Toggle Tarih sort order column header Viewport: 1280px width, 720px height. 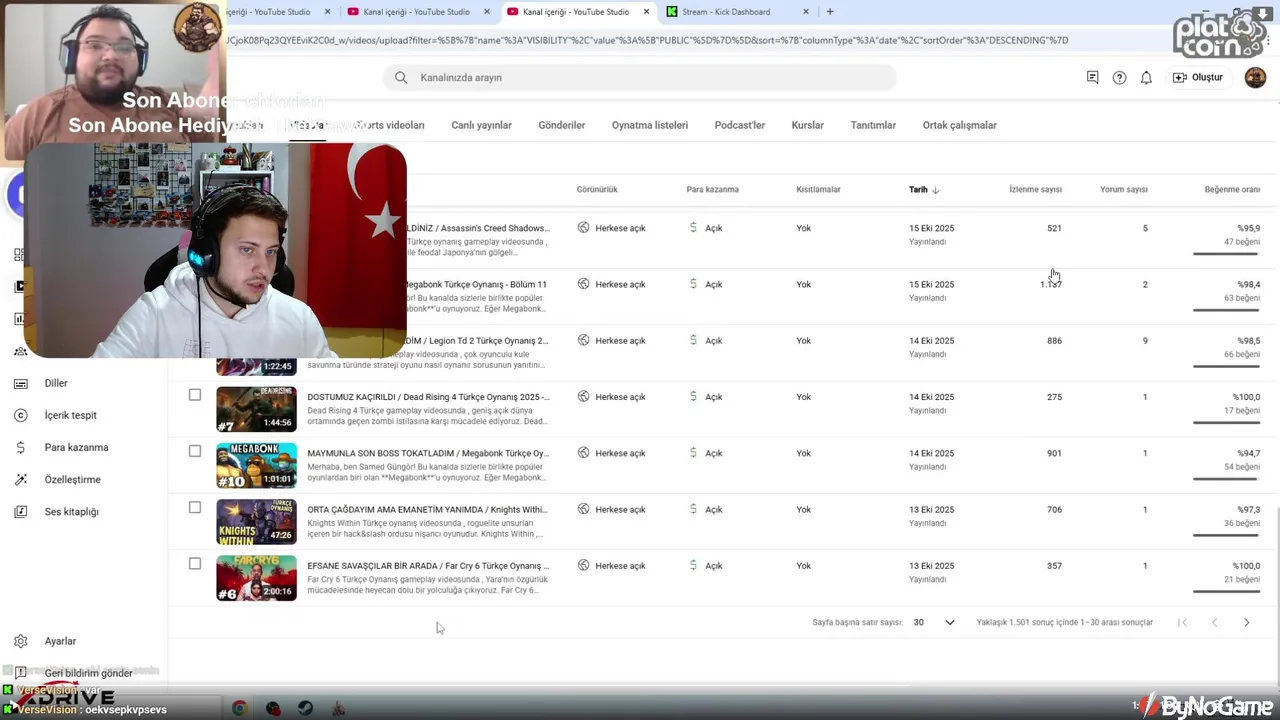923,189
